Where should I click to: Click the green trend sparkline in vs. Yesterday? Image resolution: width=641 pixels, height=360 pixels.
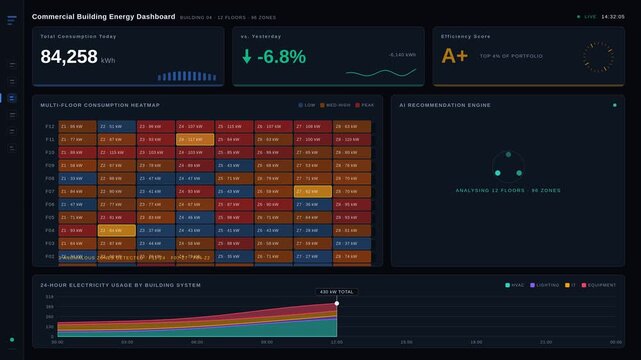pyautogui.click(x=381, y=73)
